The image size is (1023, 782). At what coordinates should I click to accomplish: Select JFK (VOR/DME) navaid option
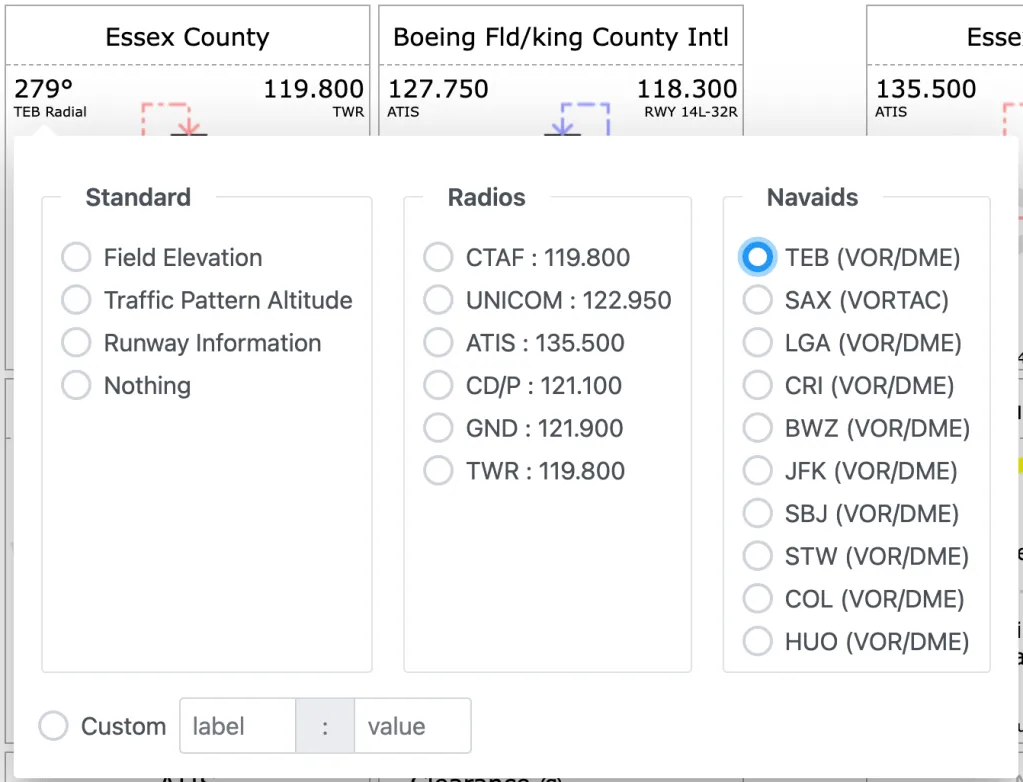tap(758, 471)
